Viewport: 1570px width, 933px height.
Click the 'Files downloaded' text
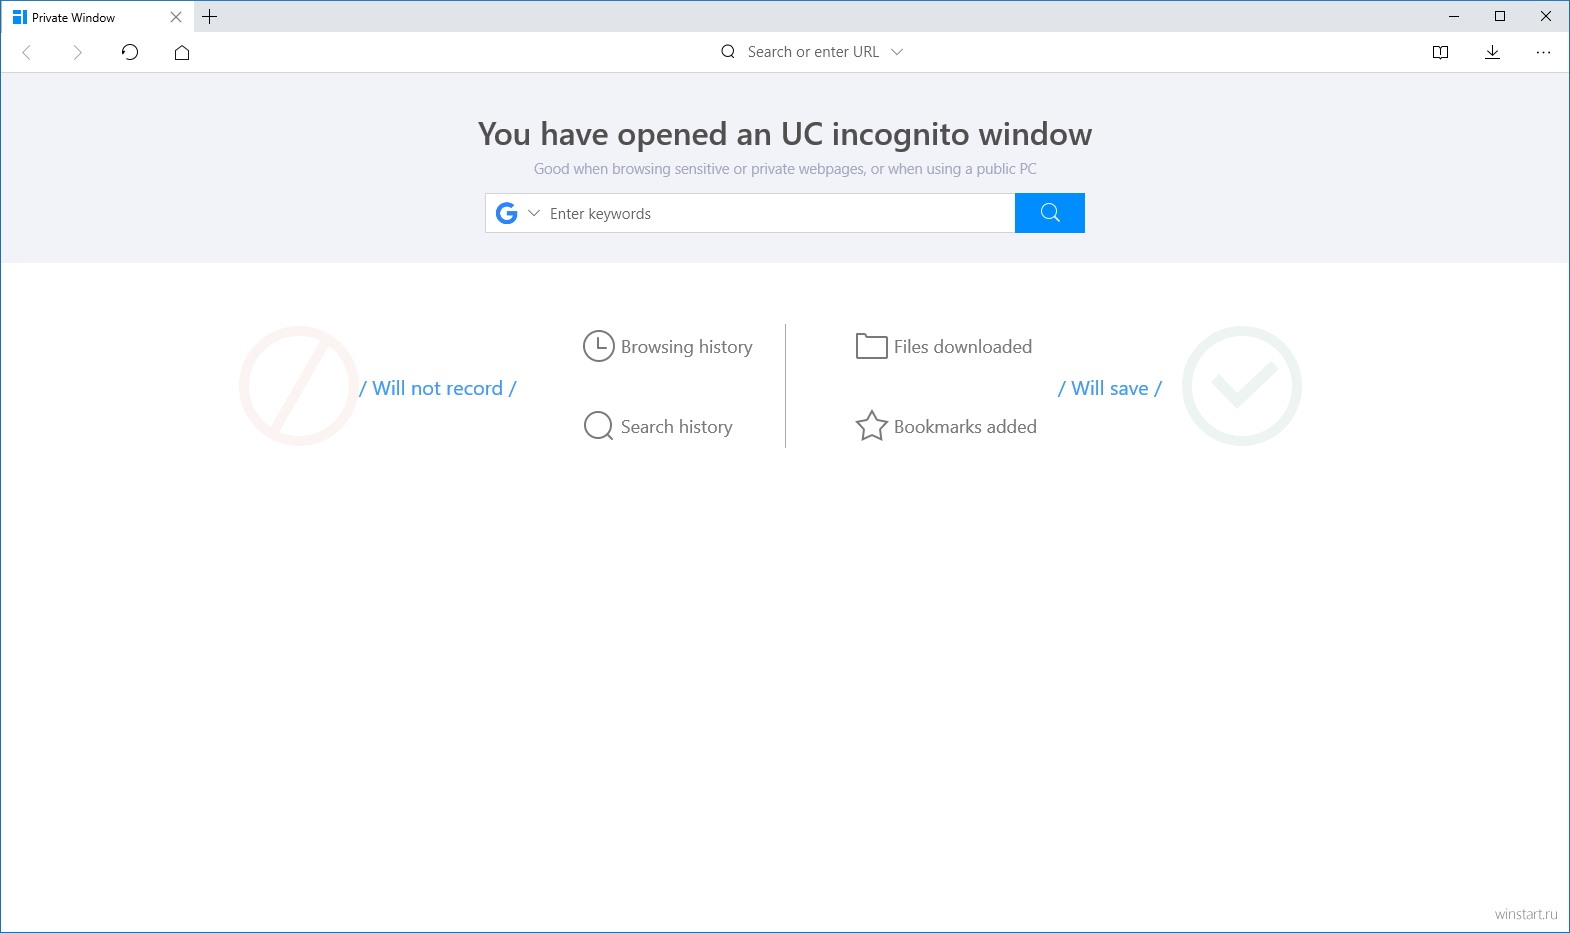tap(963, 347)
